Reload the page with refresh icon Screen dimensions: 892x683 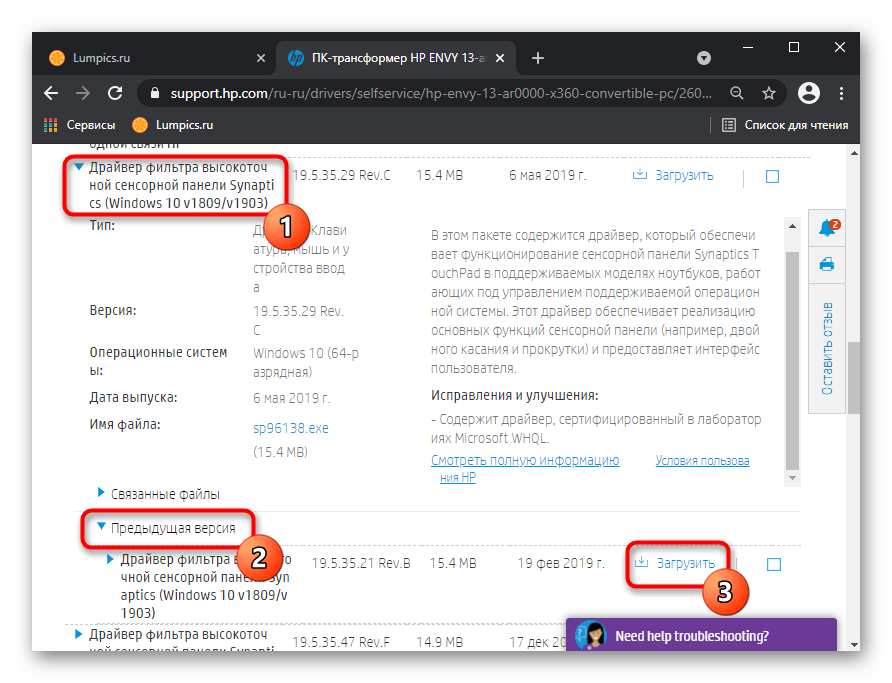115,93
